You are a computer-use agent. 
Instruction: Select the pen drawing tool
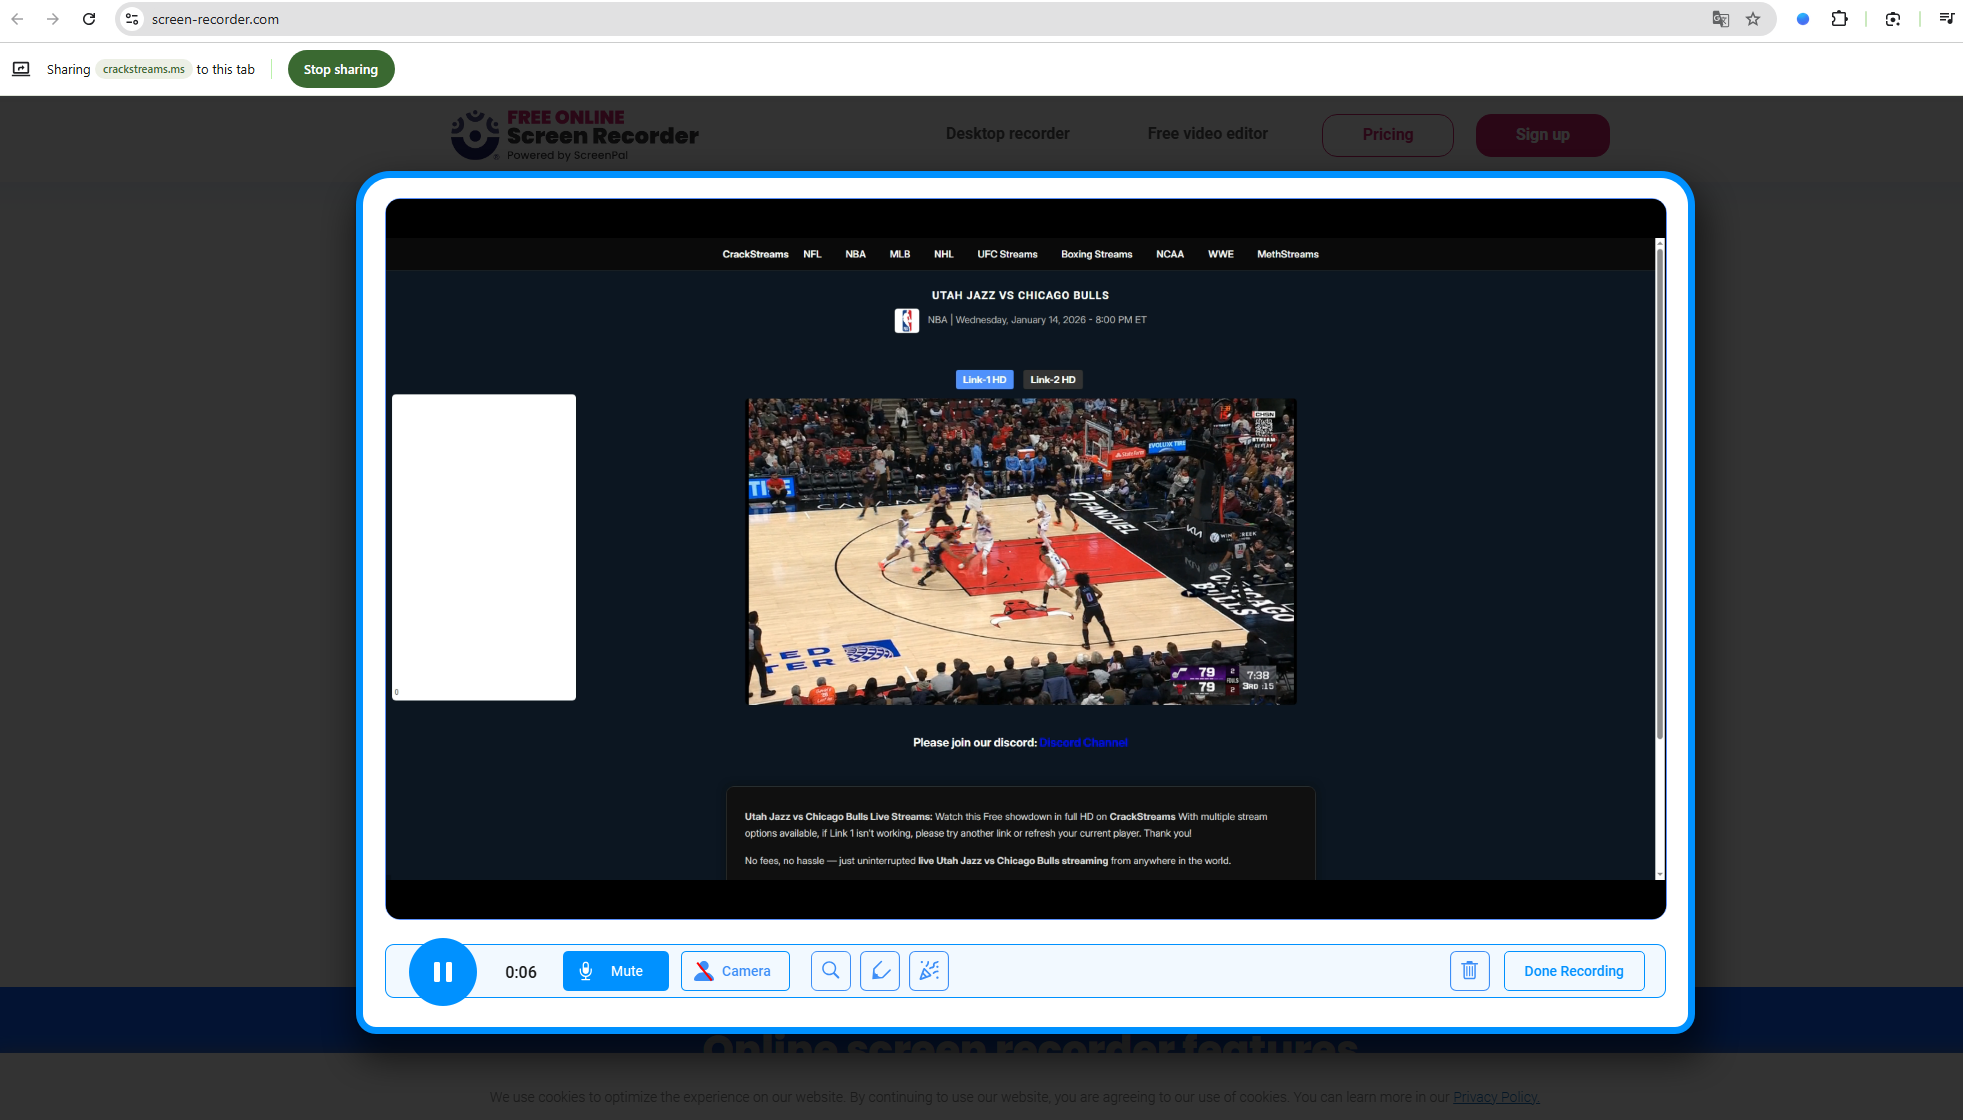point(879,970)
